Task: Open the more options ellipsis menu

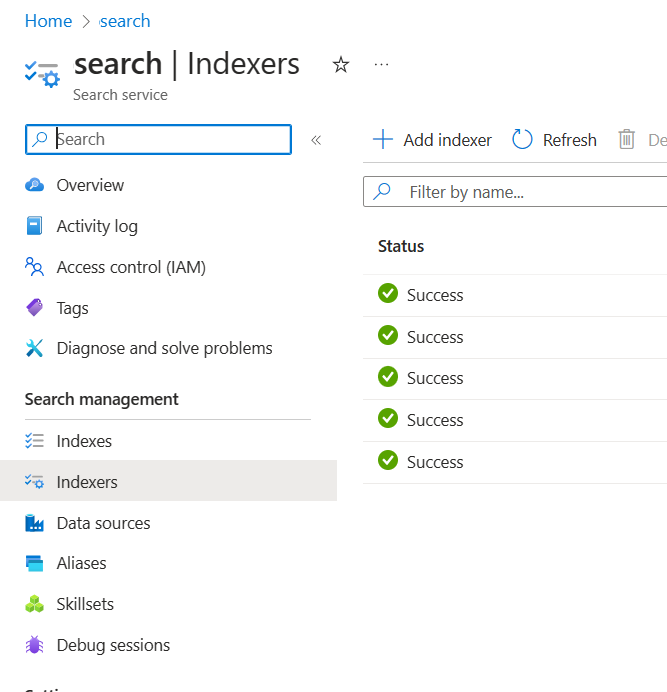Action: click(381, 65)
